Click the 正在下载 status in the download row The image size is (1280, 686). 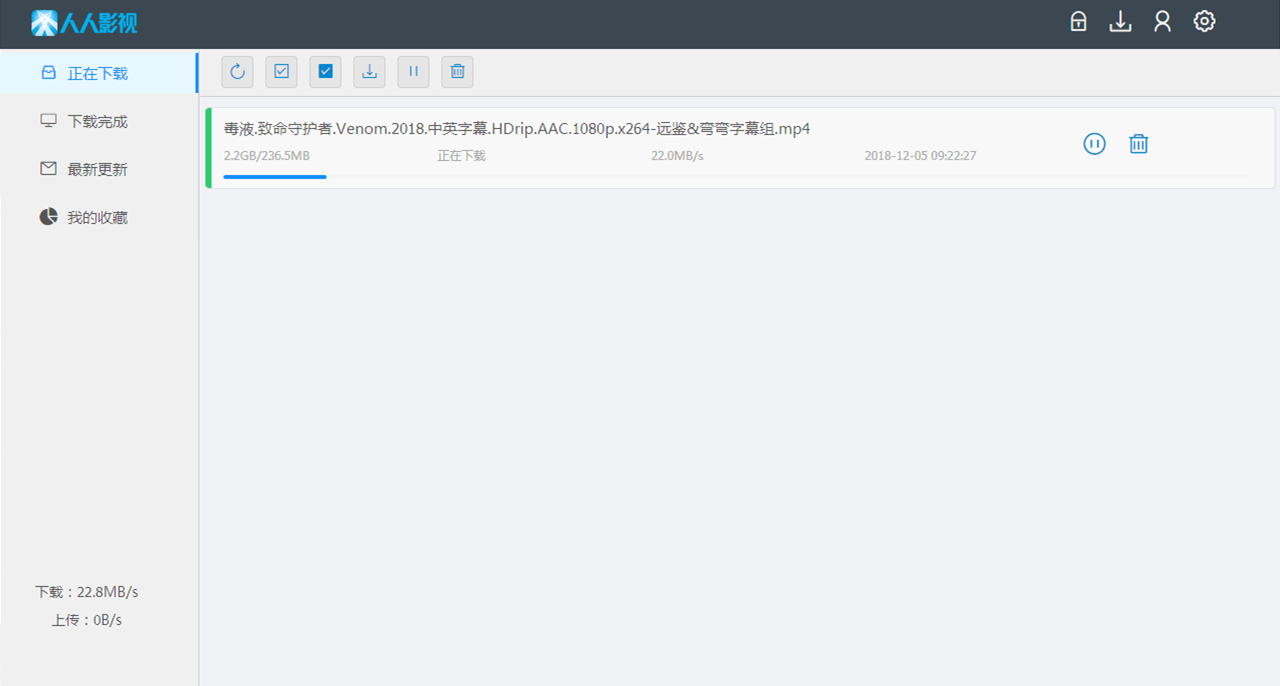(x=461, y=156)
